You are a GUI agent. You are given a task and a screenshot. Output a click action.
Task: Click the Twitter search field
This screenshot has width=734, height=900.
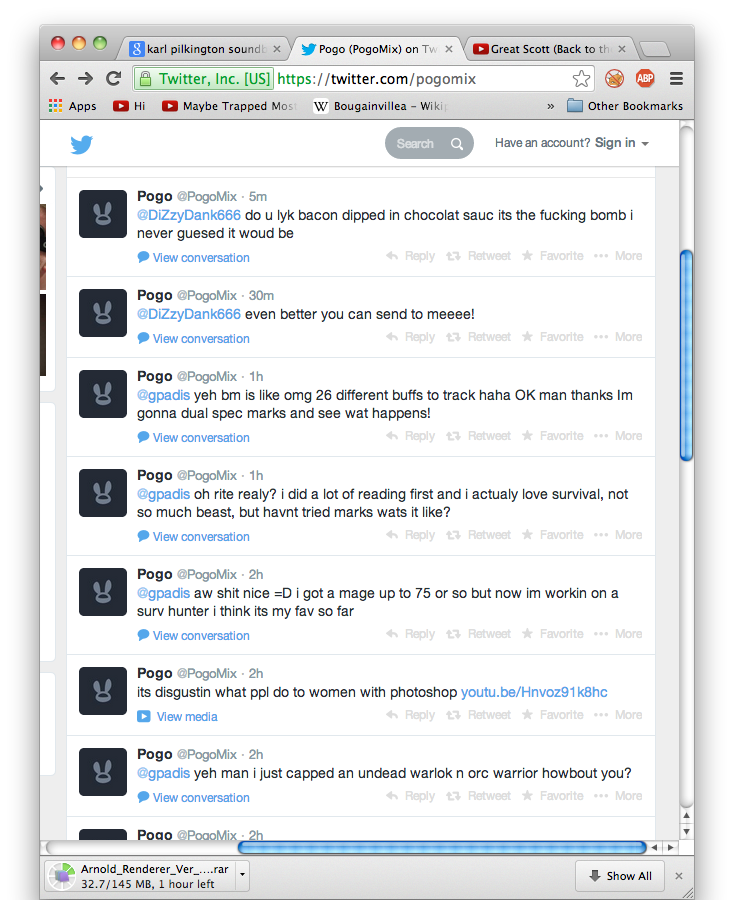click(x=417, y=144)
